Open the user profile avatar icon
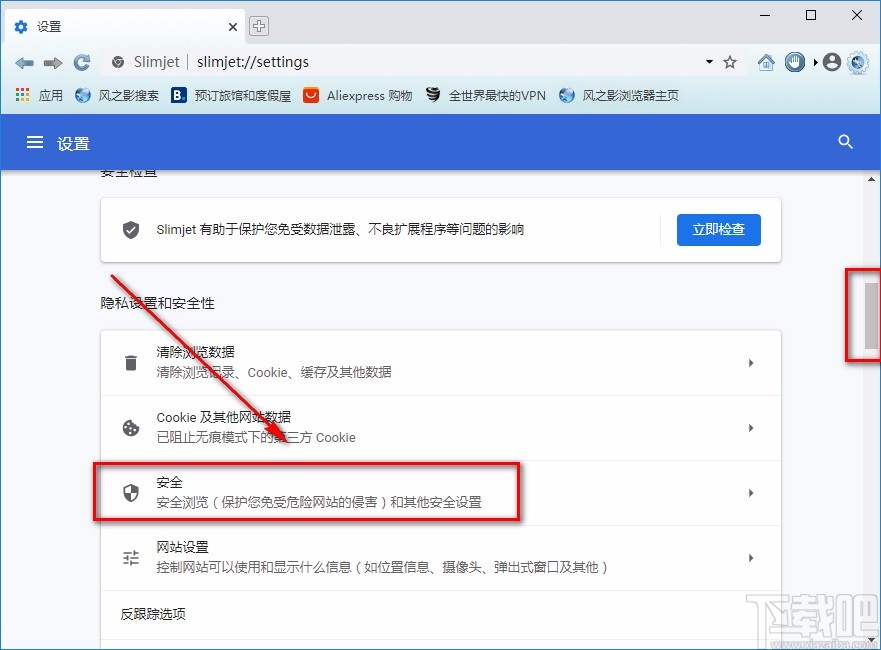 pyautogui.click(x=831, y=62)
